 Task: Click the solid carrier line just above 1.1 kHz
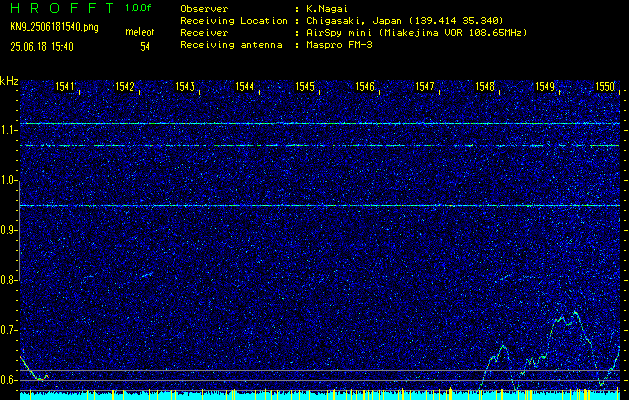click(x=320, y=124)
